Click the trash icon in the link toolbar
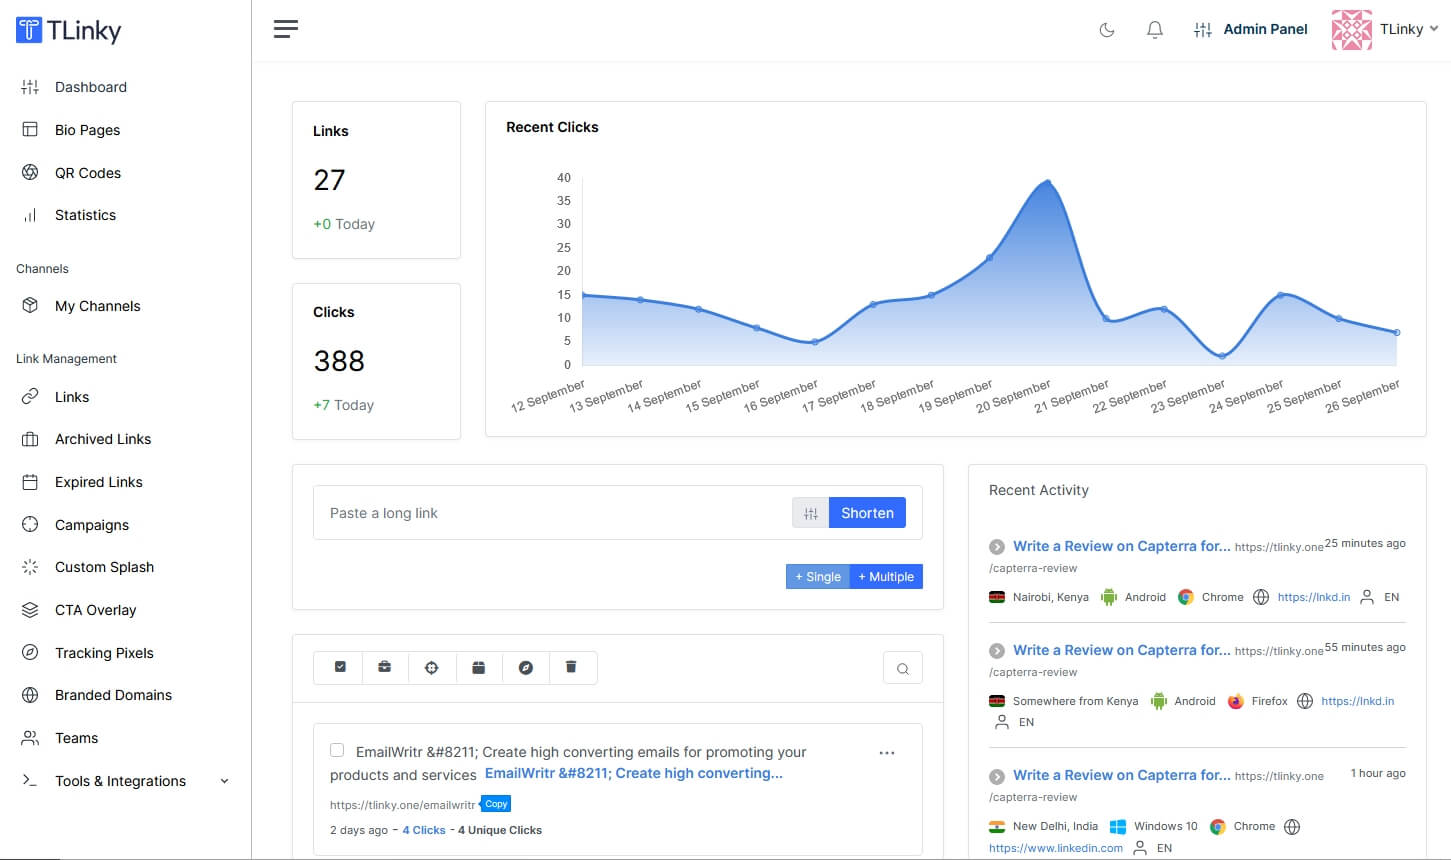Image resolution: width=1451 pixels, height=860 pixels. pyautogui.click(x=573, y=667)
